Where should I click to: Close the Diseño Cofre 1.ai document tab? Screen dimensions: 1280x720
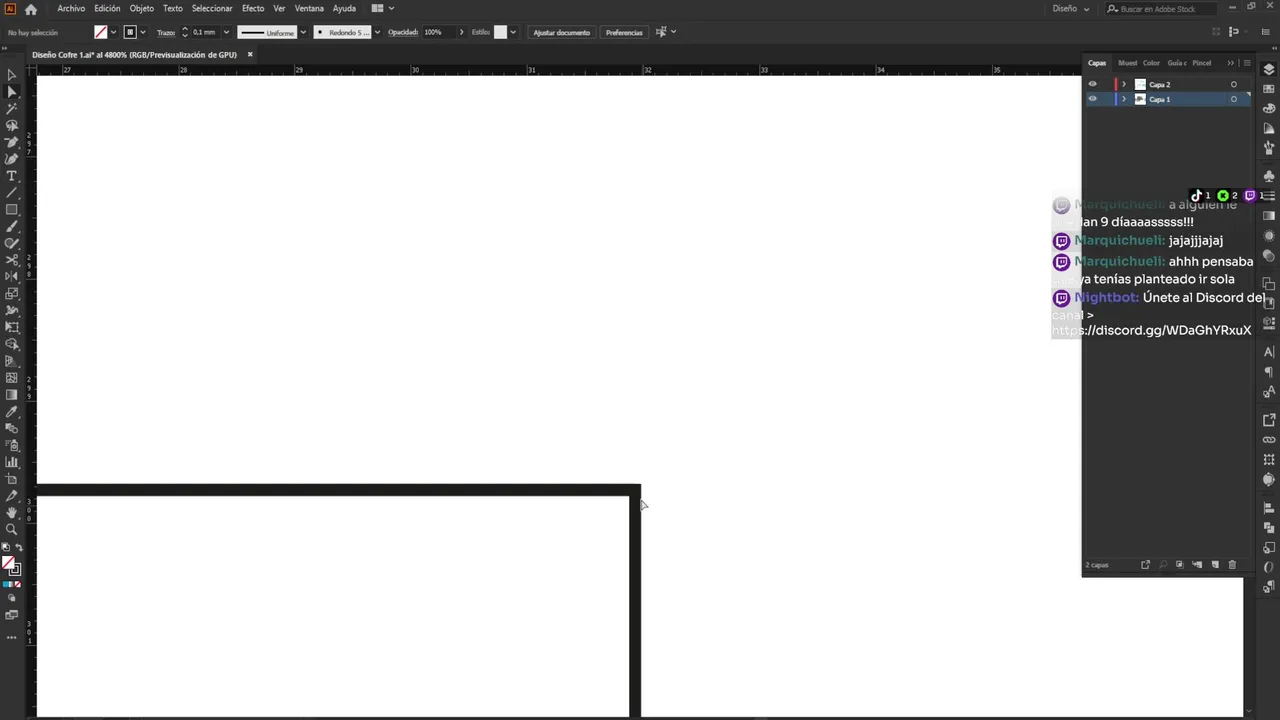(250, 54)
